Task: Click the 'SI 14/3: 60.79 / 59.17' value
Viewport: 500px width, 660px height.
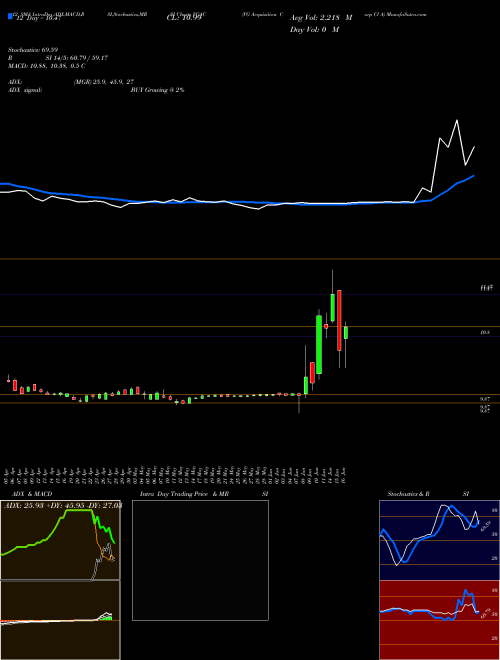Action: point(77,58)
